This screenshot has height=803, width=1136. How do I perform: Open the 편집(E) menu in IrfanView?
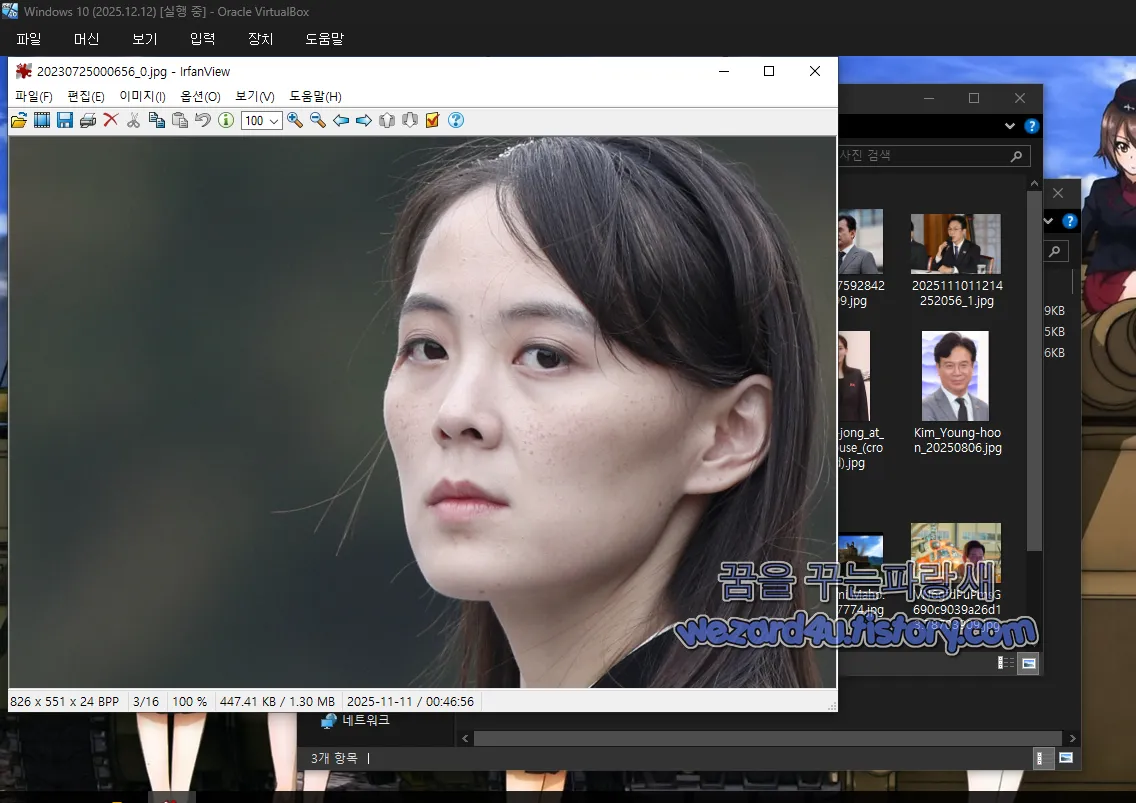click(x=85, y=96)
